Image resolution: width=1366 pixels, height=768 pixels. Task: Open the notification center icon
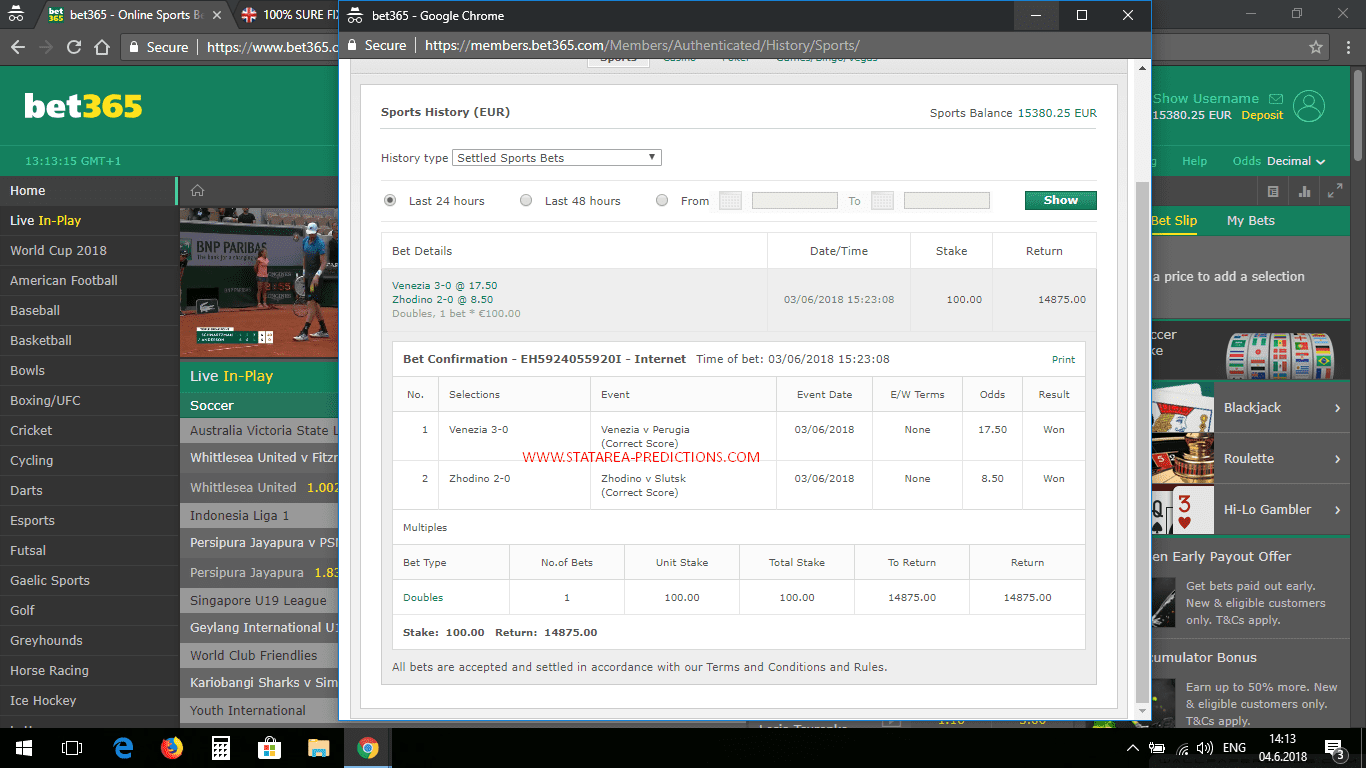point(1334,748)
